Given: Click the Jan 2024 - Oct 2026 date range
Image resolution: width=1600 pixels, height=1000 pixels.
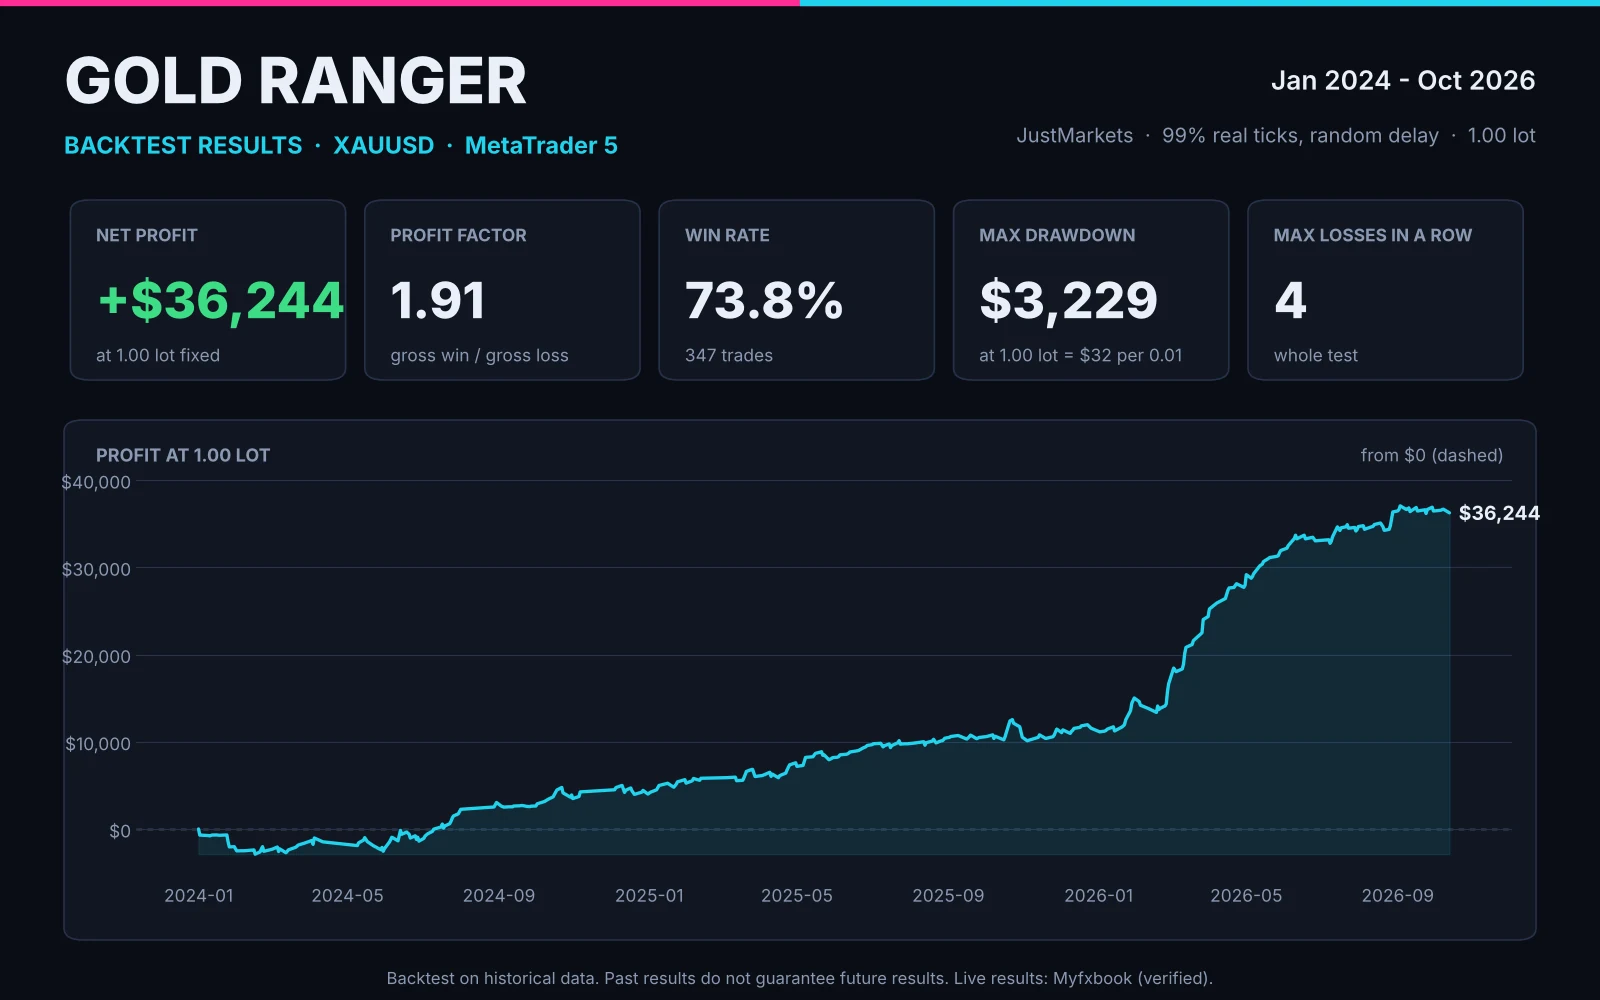Looking at the screenshot, I should click(x=1403, y=80).
